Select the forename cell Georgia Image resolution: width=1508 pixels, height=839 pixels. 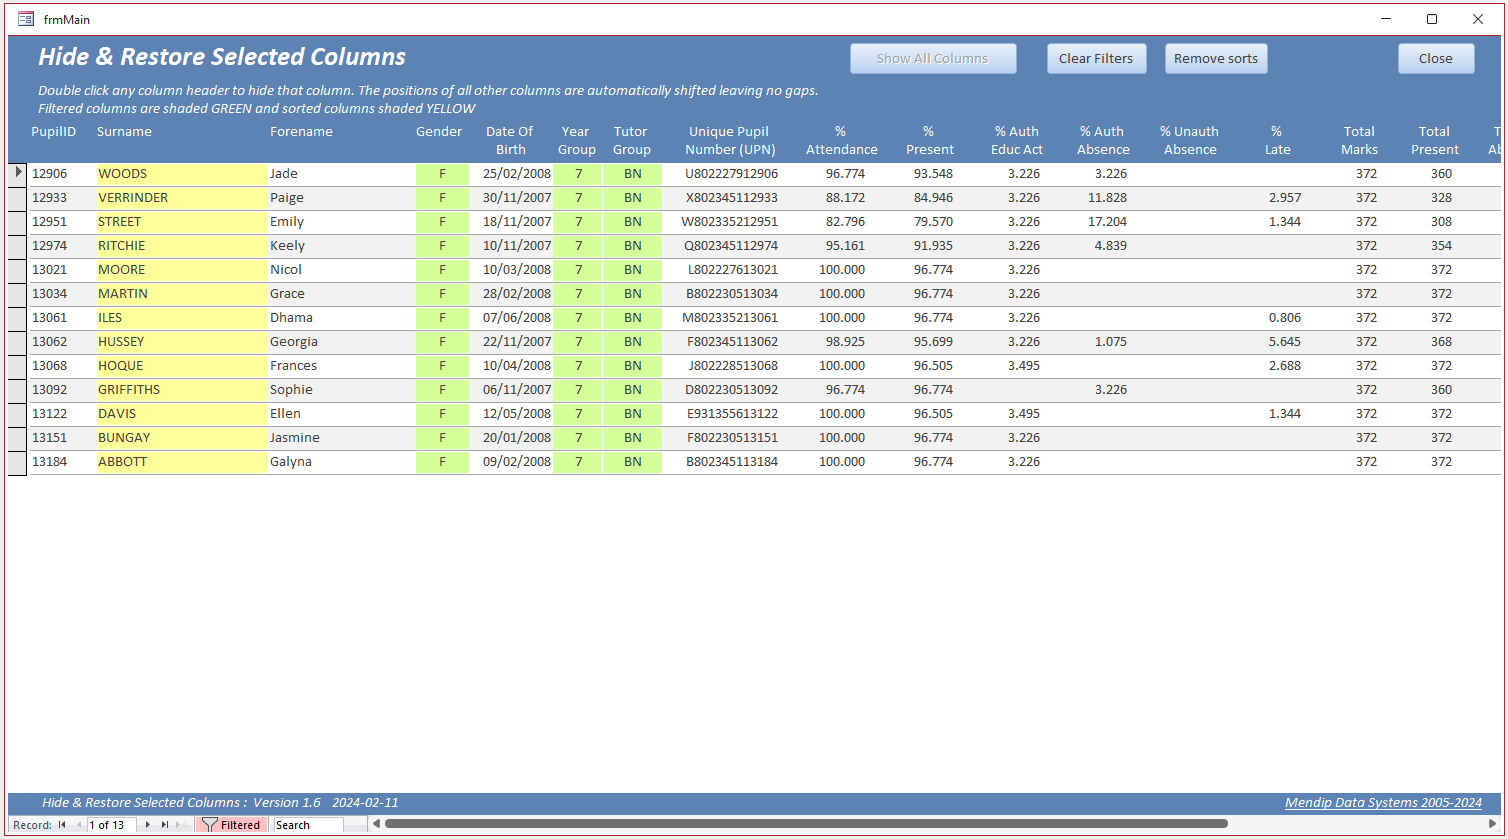point(341,342)
